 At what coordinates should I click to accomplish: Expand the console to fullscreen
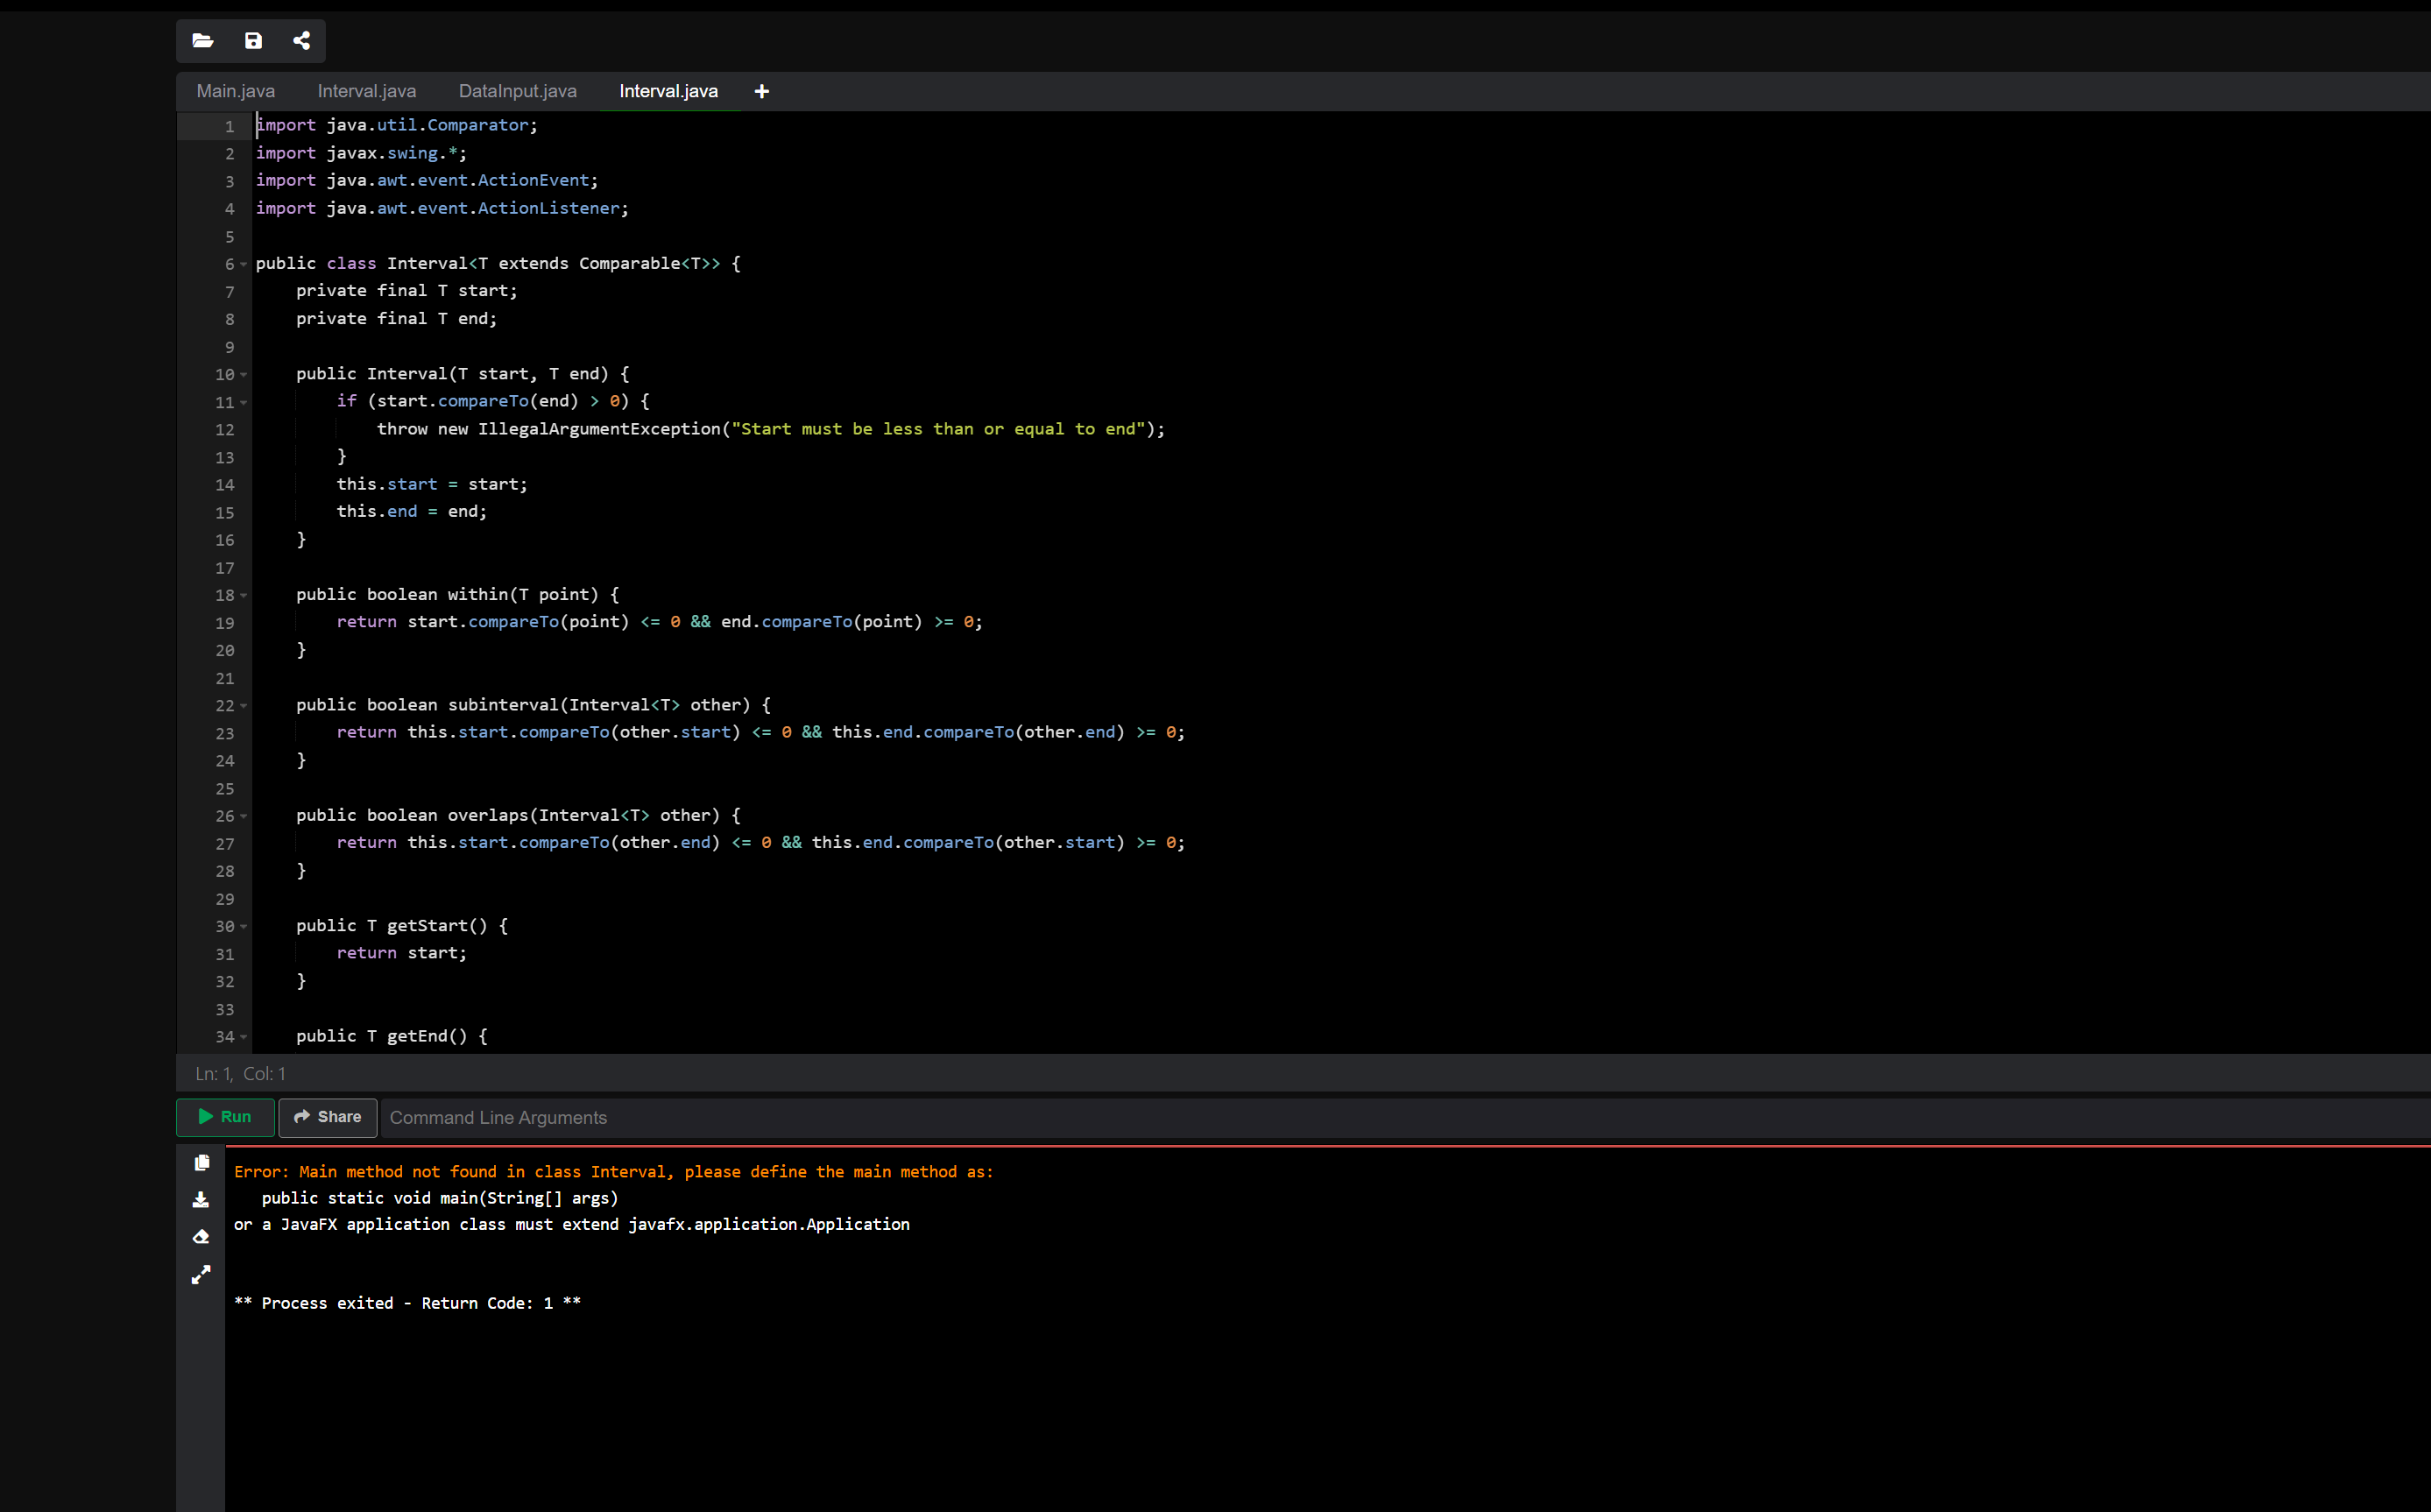pos(201,1275)
